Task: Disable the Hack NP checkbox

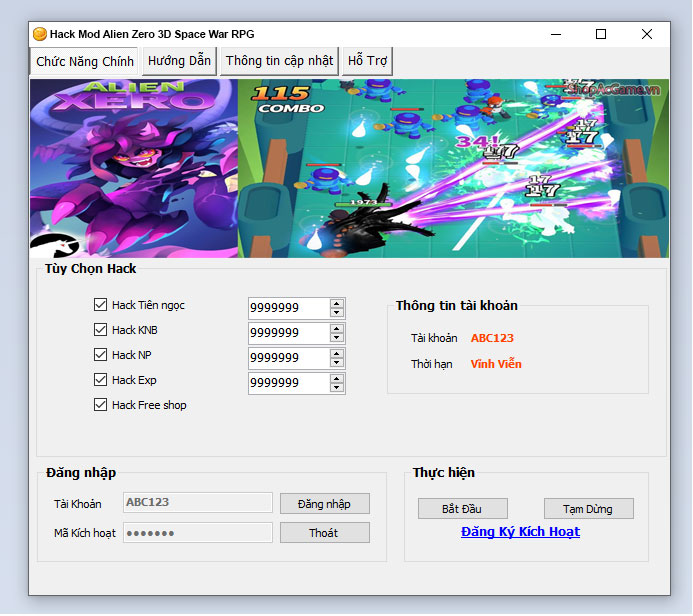Action: (x=100, y=355)
